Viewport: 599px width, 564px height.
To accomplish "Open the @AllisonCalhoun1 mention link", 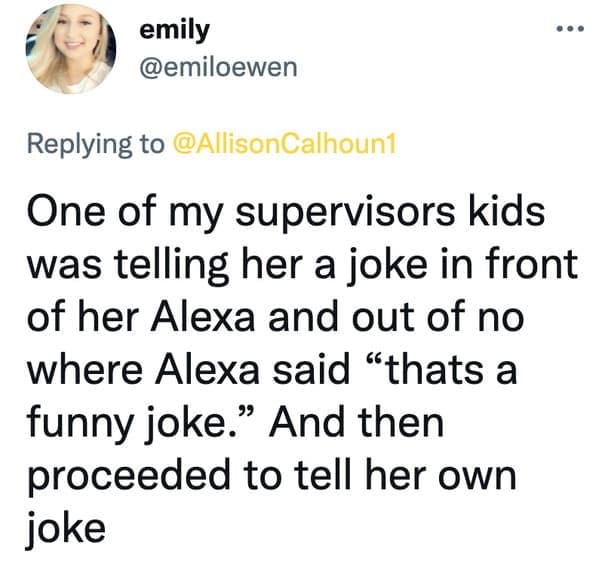I will click(285, 144).
